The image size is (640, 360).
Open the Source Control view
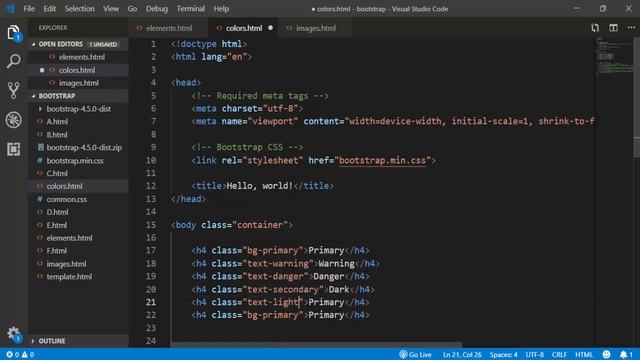tap(13, 90)
